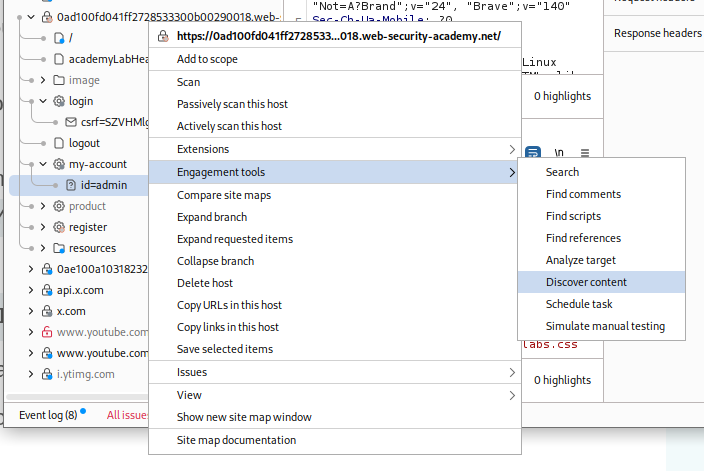The height and width of the screenshot is (471, 704).
Task: Click the csrf envelope request icon
Action: coord(71,122)
